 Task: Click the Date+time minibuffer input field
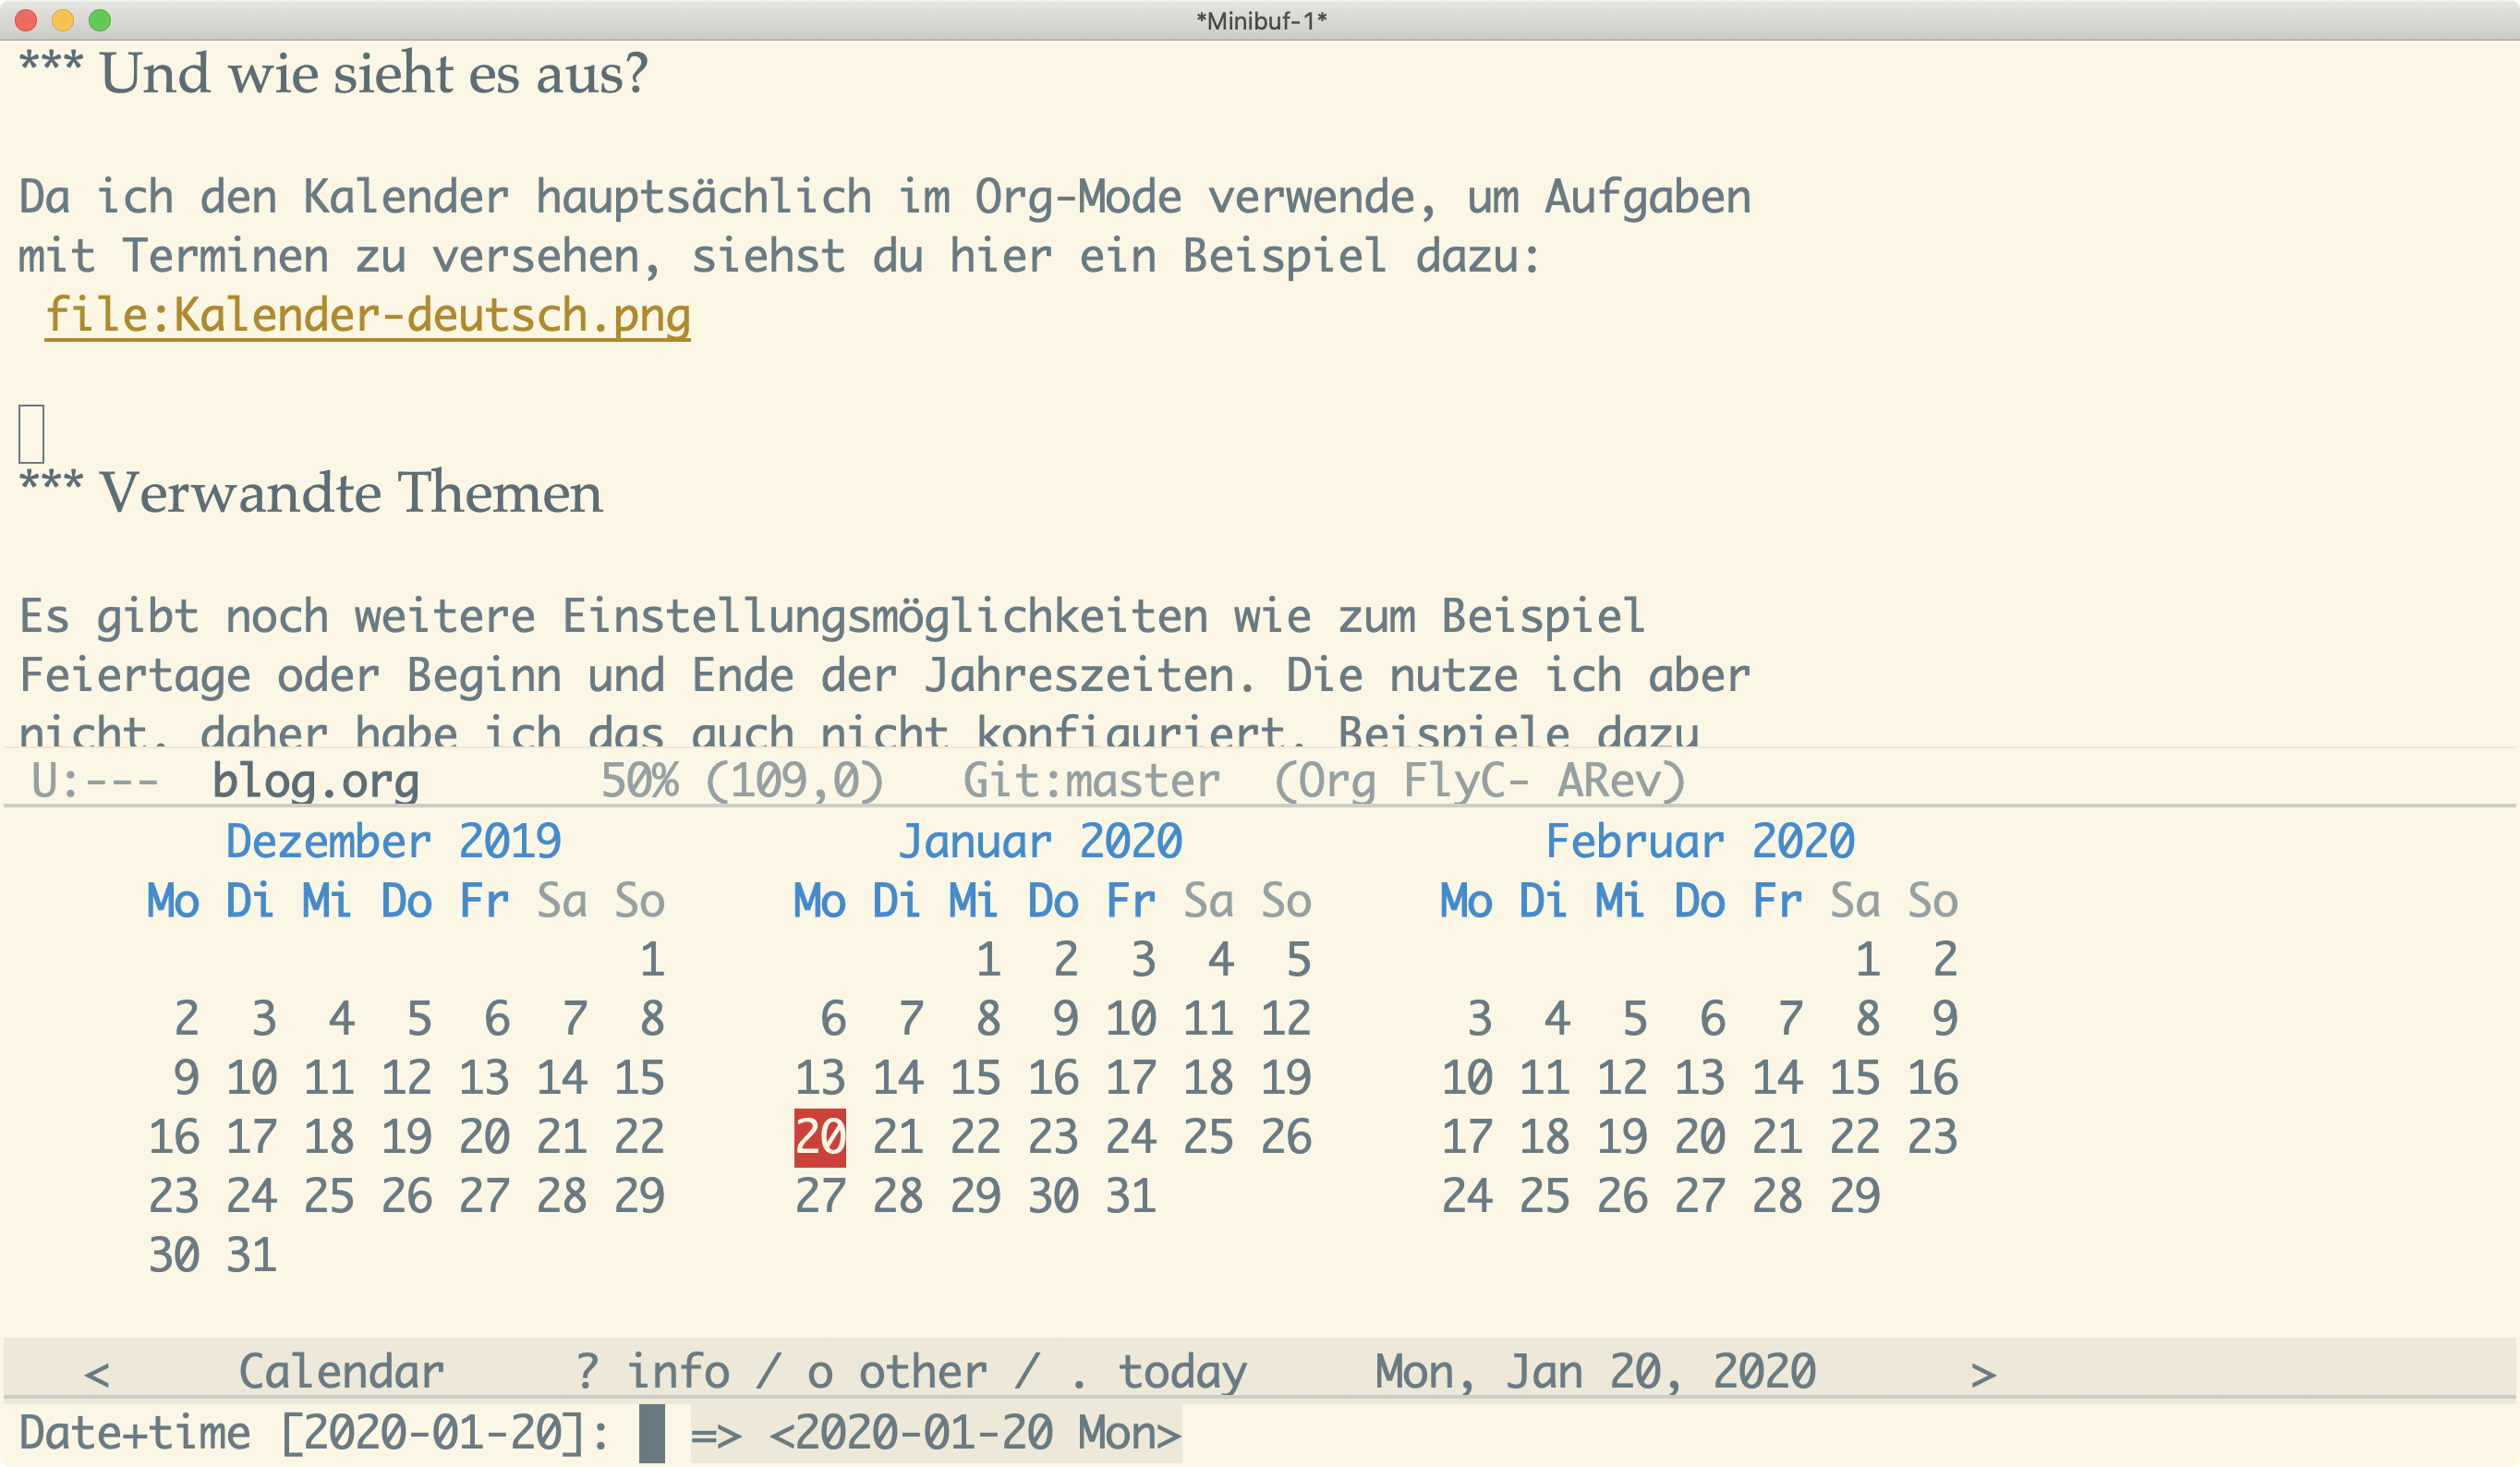click(x=651, y=1433)
